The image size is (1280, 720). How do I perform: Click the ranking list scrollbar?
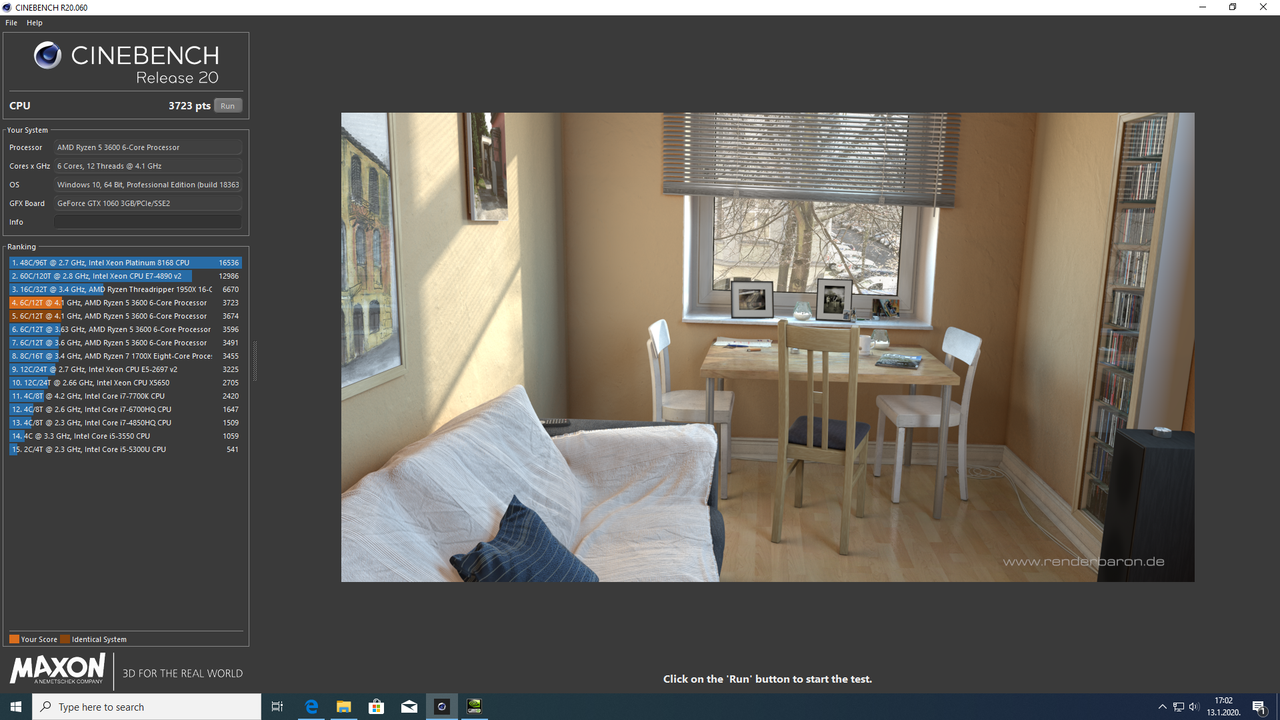(x=253, y=360)
